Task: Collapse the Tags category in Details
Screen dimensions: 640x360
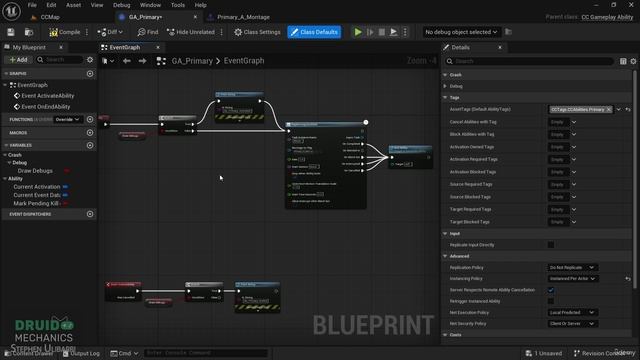Action: click(x=445, y=98)
